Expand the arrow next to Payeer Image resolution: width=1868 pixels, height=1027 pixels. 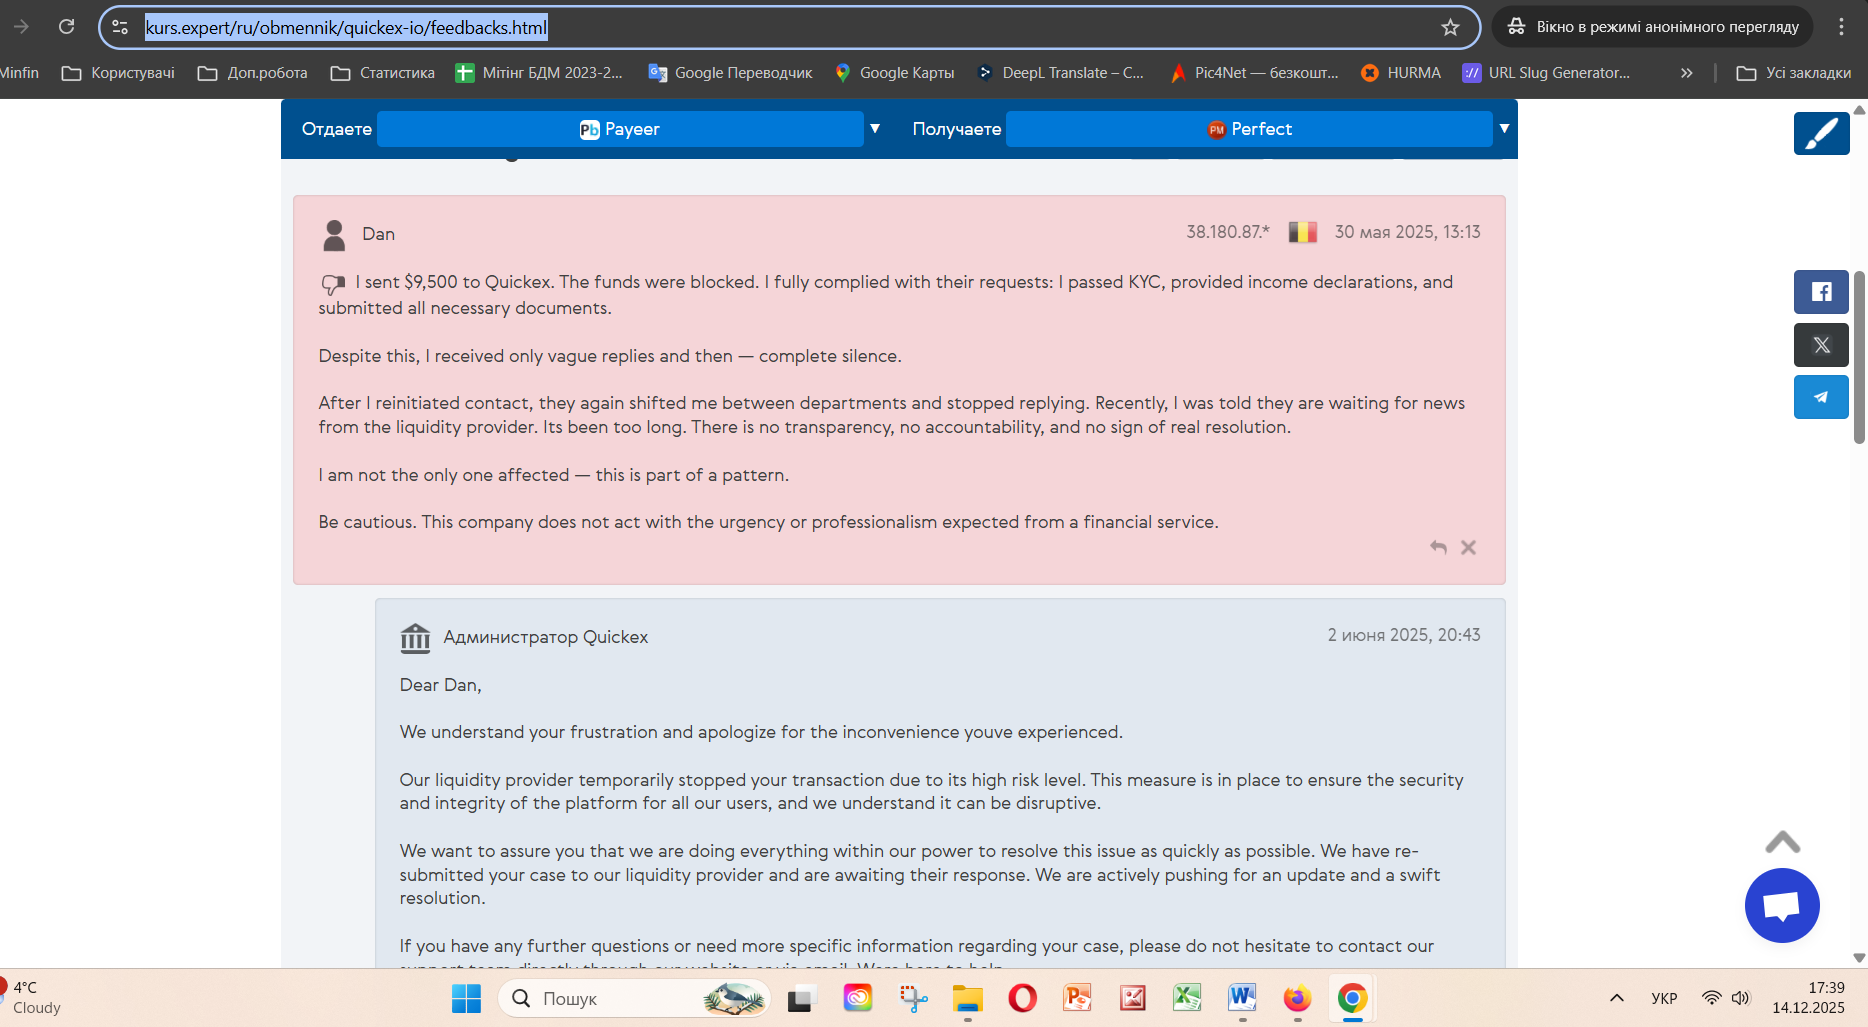pyautogui.click(x=875, y=129)
